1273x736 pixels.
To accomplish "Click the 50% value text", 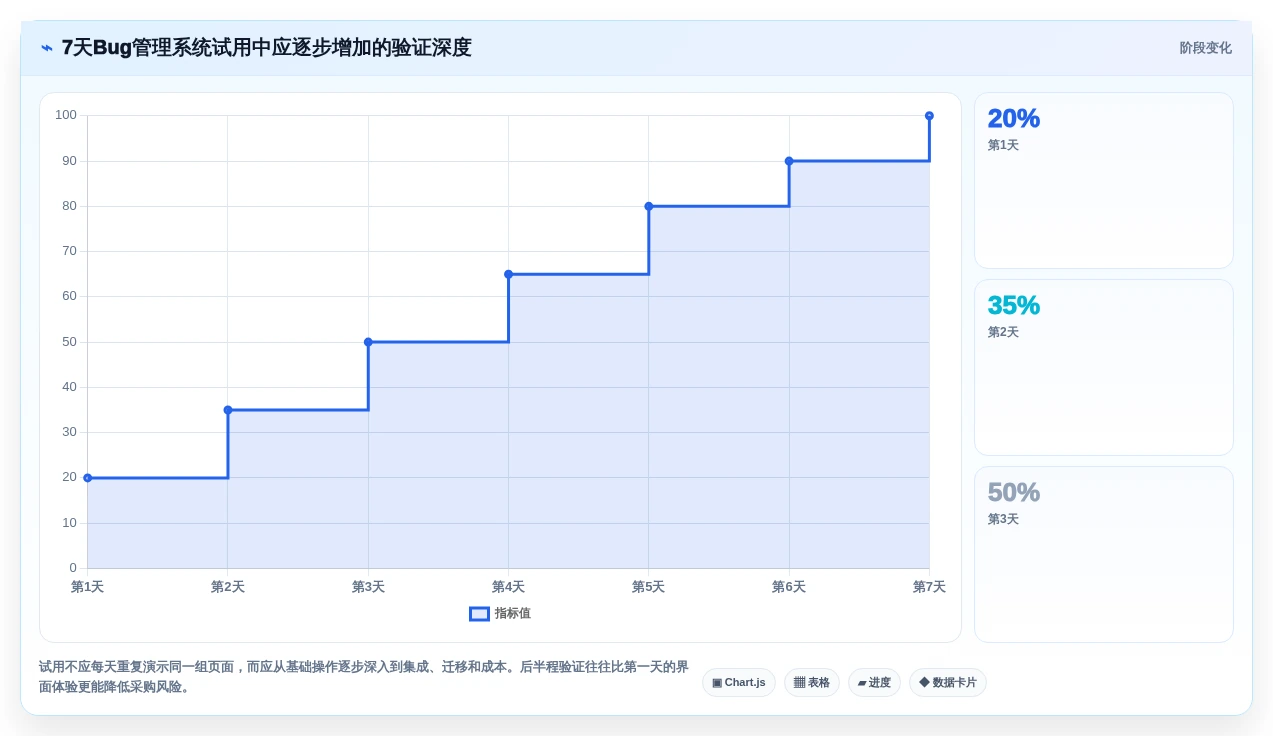I will tap(1014, 492).
